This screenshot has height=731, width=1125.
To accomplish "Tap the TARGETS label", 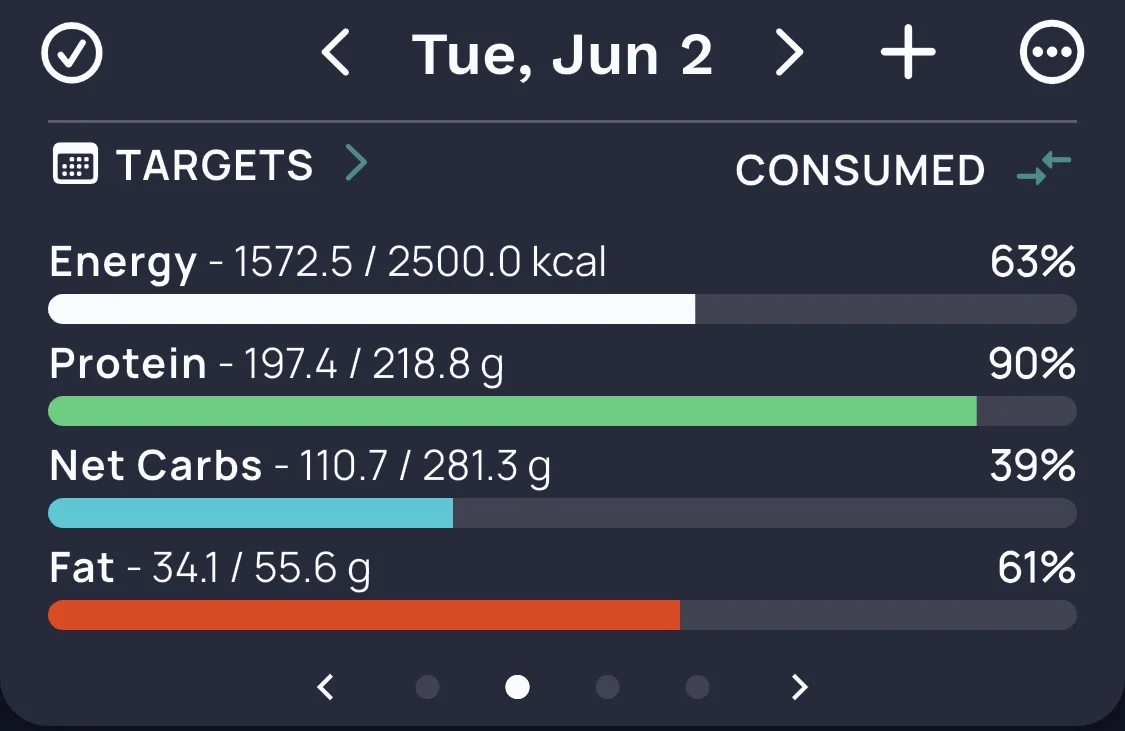I will pos(215,166).
